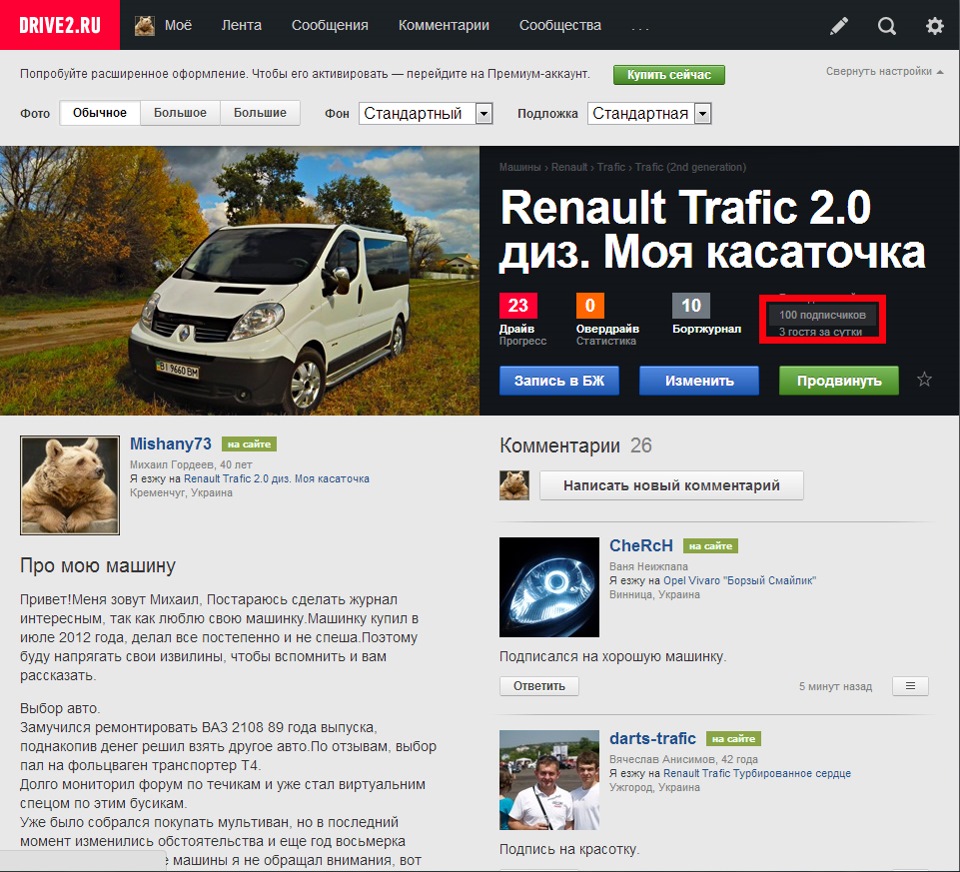Open the Бортжурнал 10 counter
Screen dimensions: 960x872
point(691,306)
